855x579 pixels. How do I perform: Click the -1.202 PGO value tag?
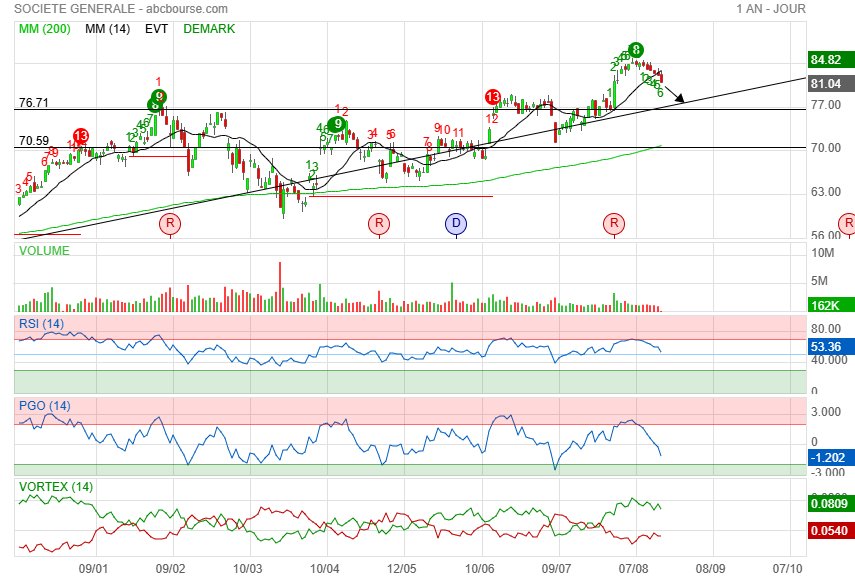(x=830, y=457)
